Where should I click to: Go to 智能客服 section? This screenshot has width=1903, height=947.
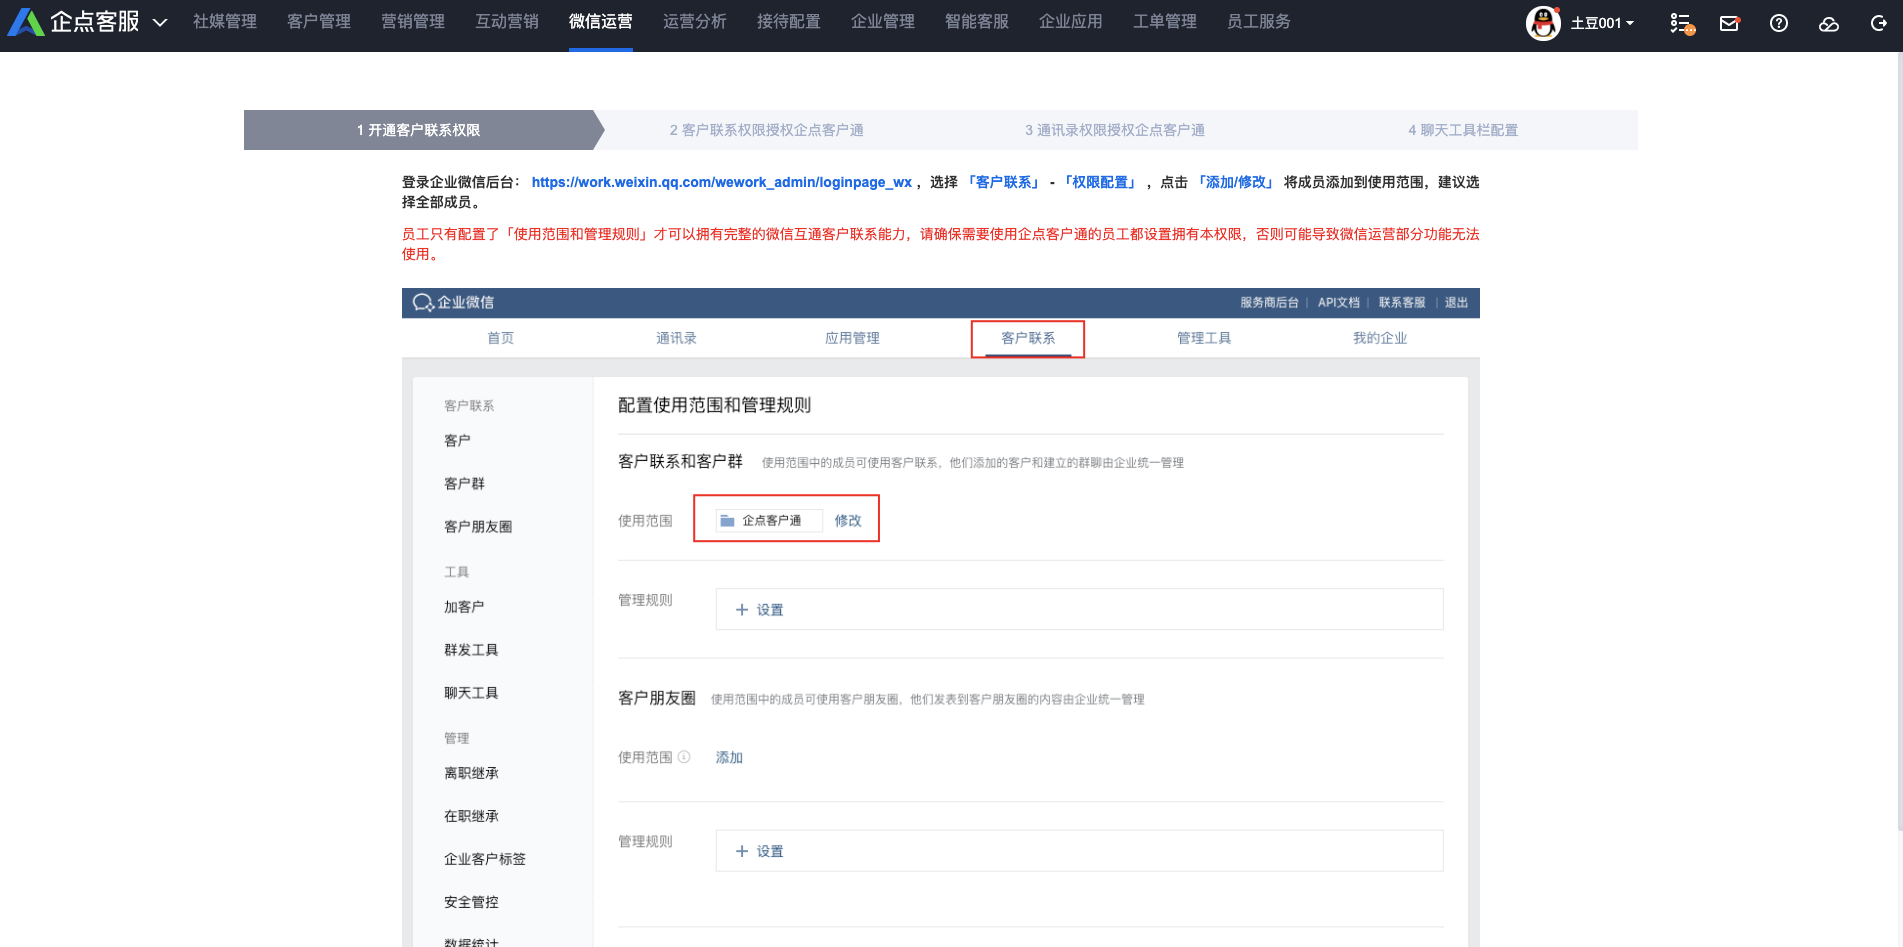tap(977, 22)
